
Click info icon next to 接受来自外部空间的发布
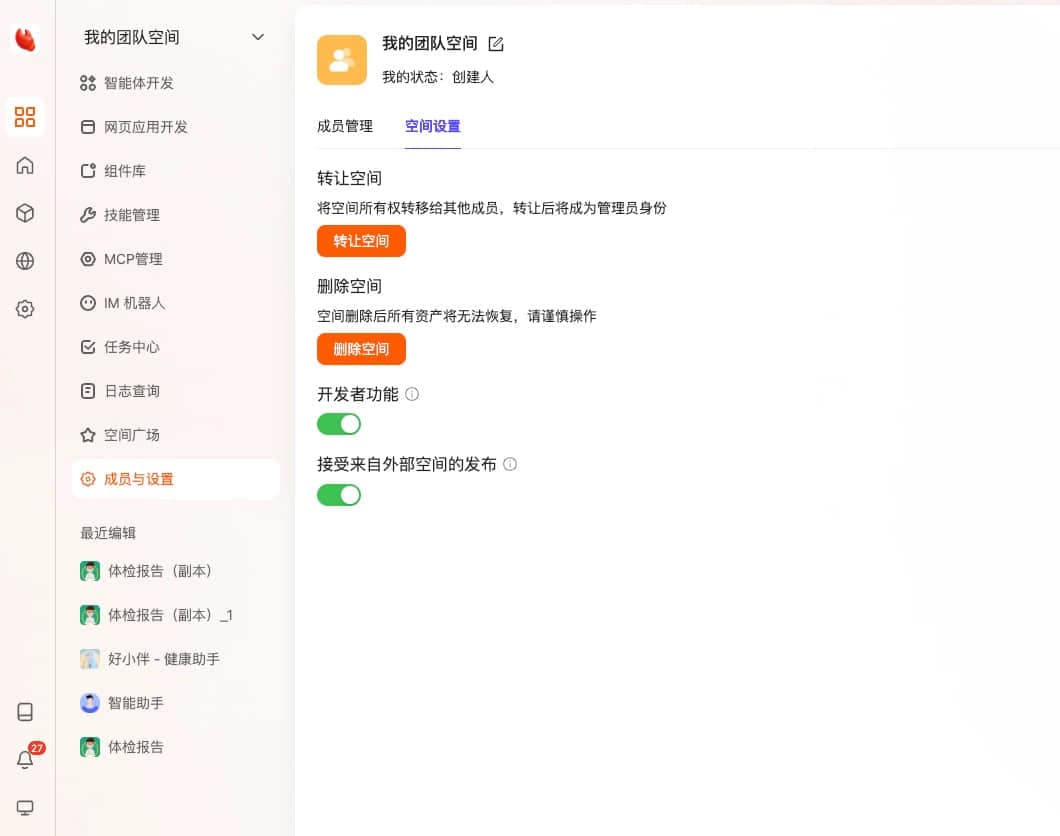tap(510, 464)
